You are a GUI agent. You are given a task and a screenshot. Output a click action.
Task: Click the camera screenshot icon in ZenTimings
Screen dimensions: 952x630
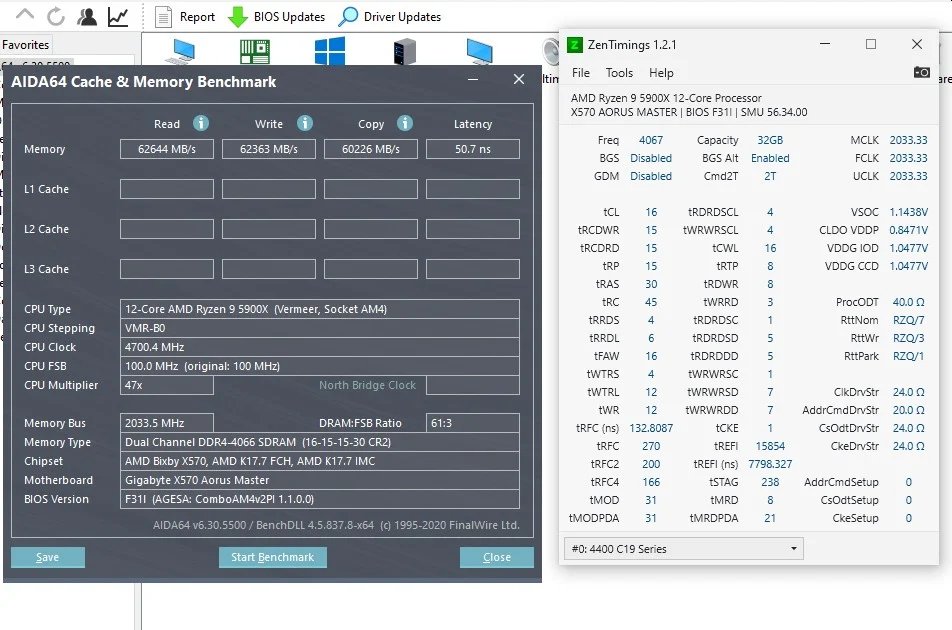[x=922, y=72]
